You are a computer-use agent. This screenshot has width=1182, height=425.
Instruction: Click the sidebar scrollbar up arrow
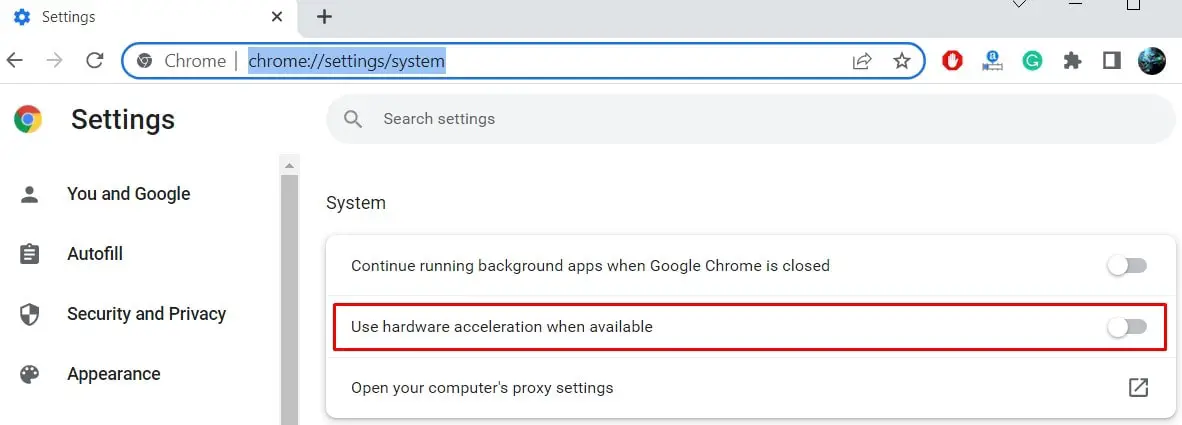[x=289, y=165]
